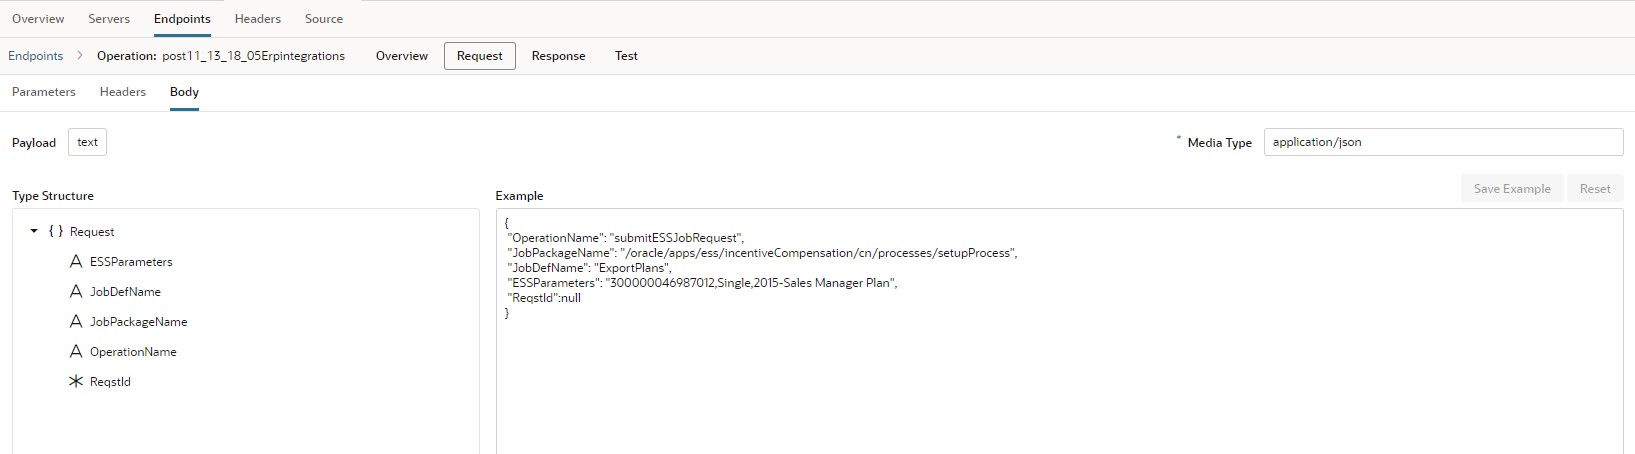The height and width of the screenshot is (454, 1635).
Task: Click the asterisk any-type icon beside ReqstId
Action: (x=76, y=382)
